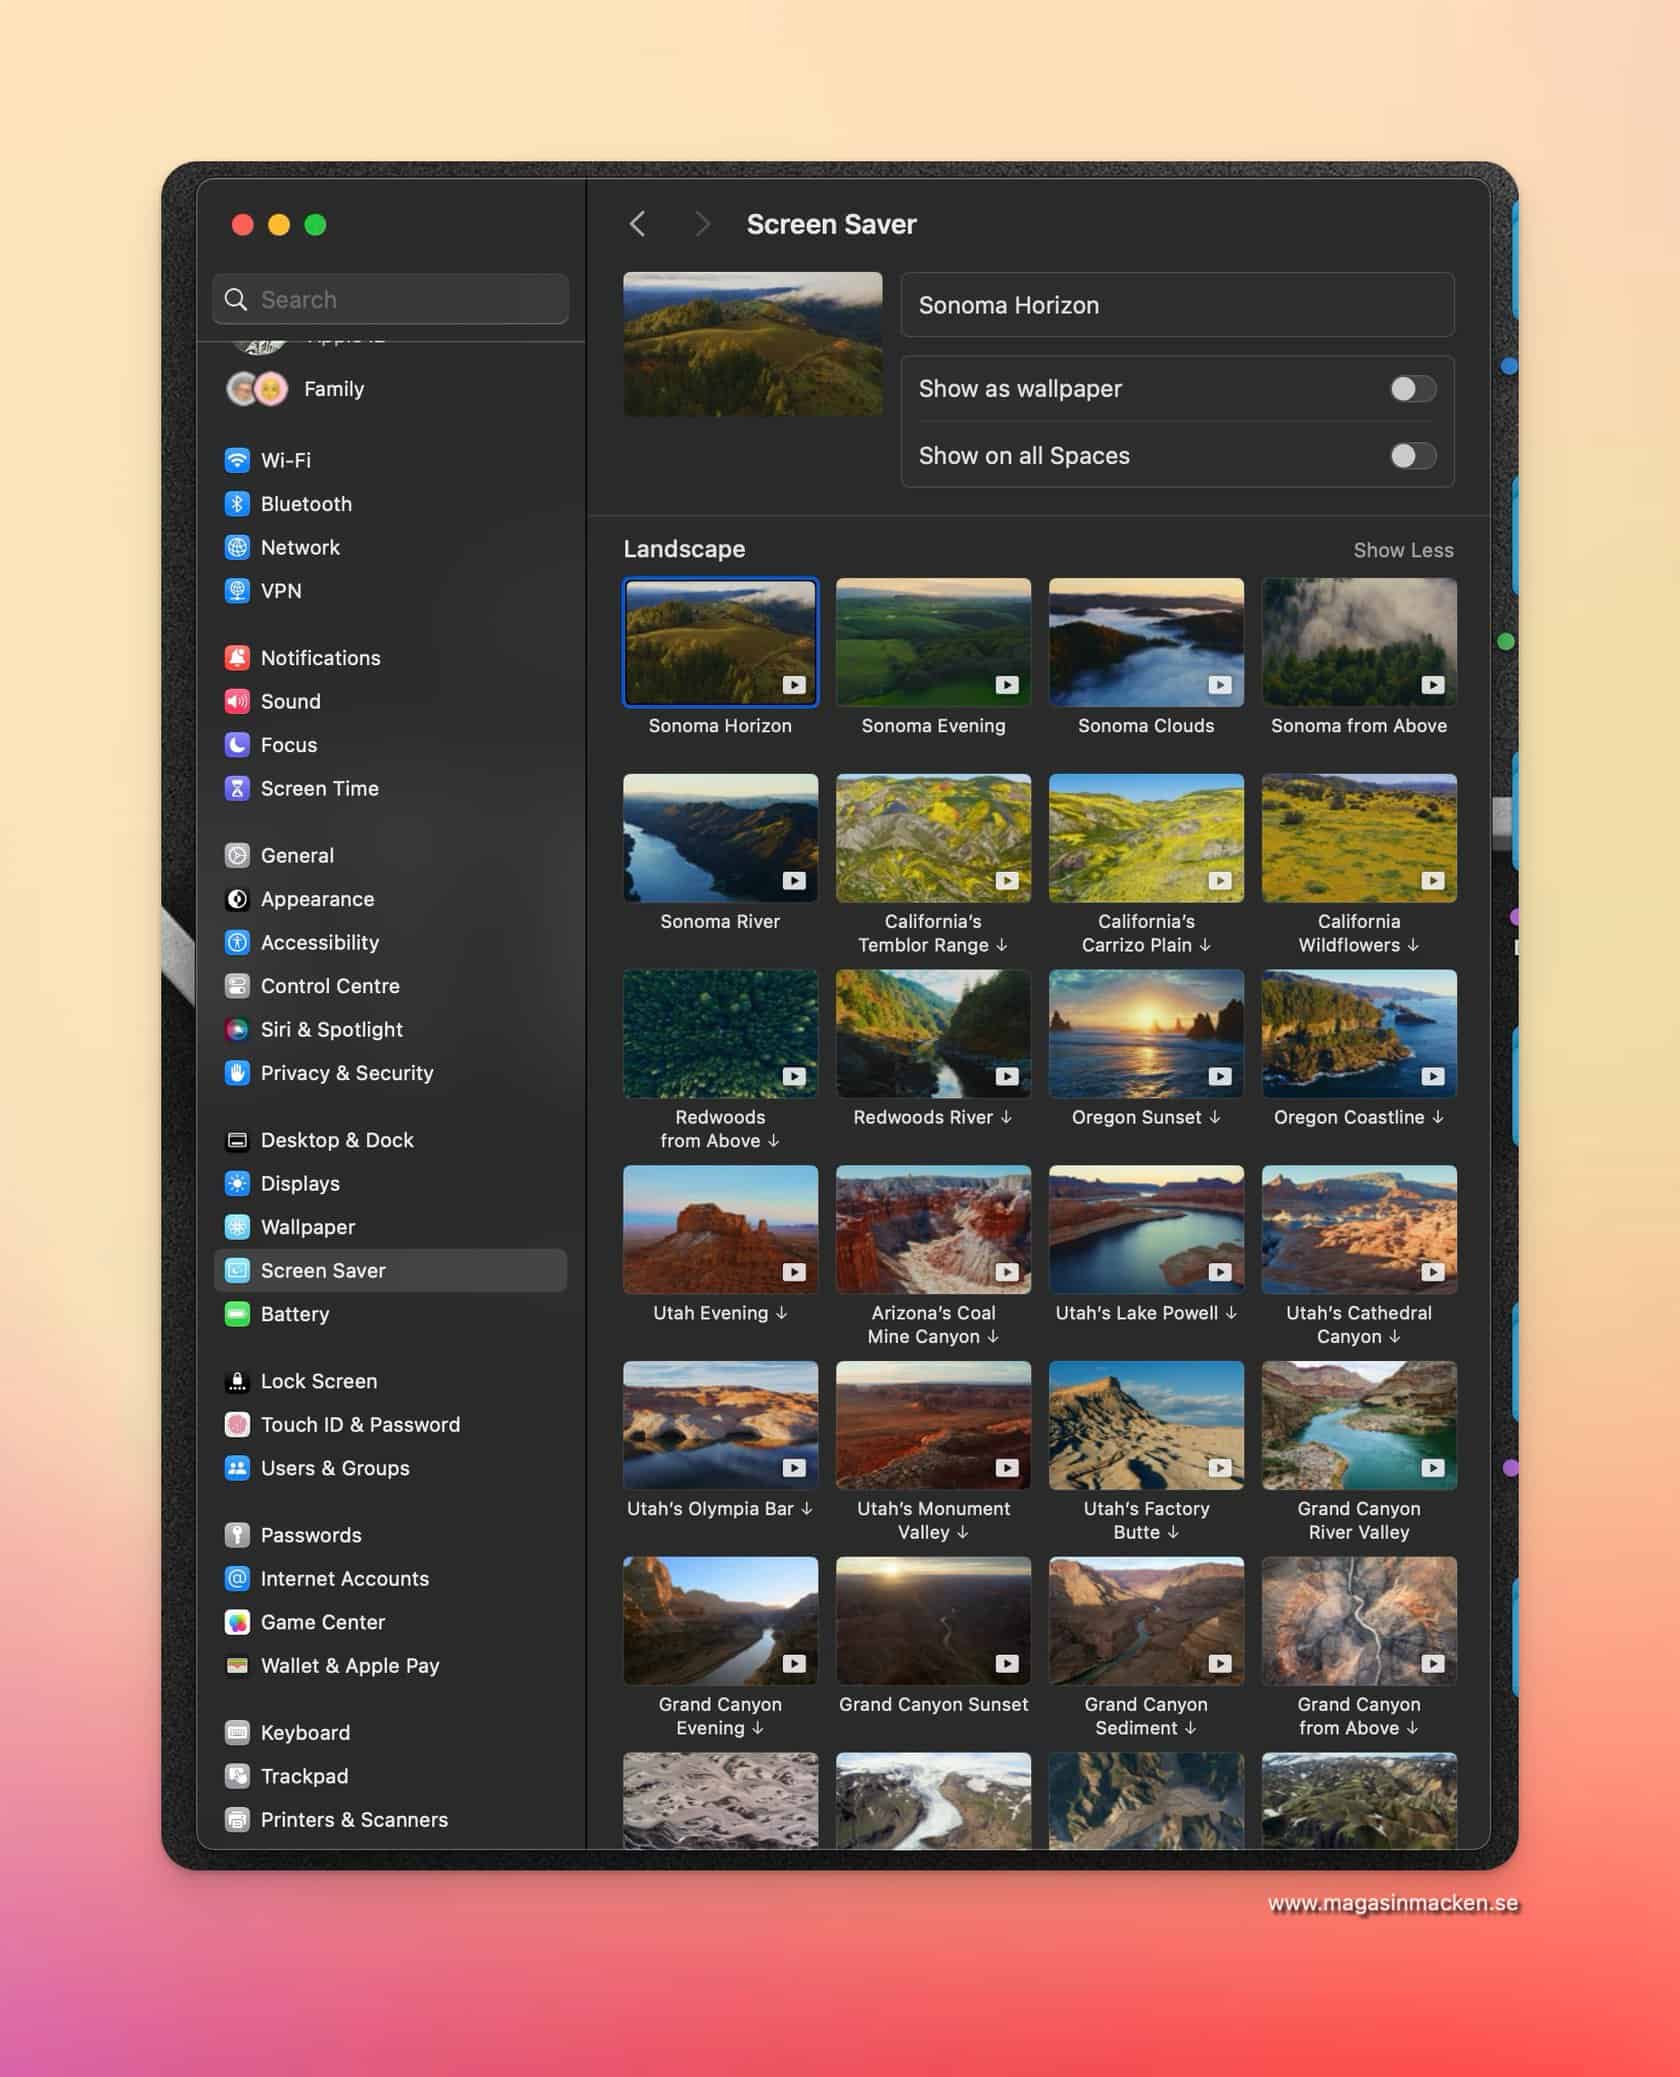
Task: Click the Focus moon icon
Action: [237, 745]
